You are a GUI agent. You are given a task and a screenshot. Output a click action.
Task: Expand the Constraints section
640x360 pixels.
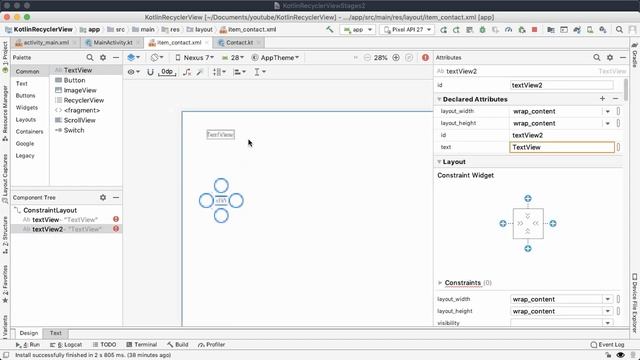(x=440, y=282)
